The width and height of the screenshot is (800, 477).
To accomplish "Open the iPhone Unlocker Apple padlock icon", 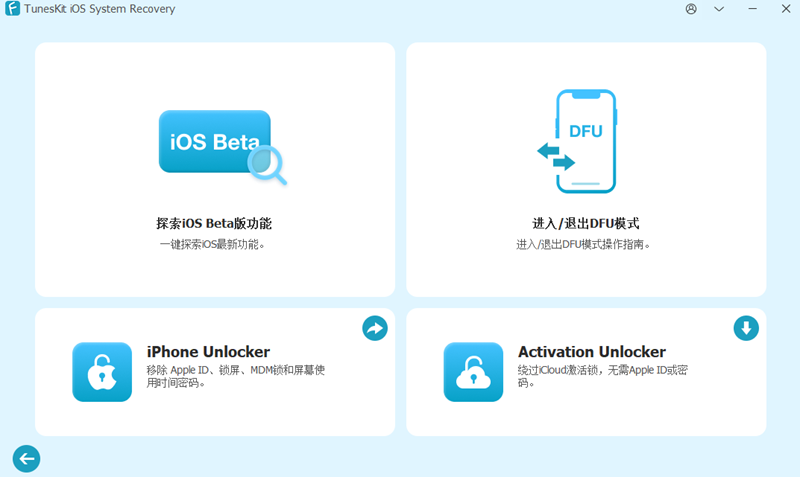I will (x=102, y=372).
